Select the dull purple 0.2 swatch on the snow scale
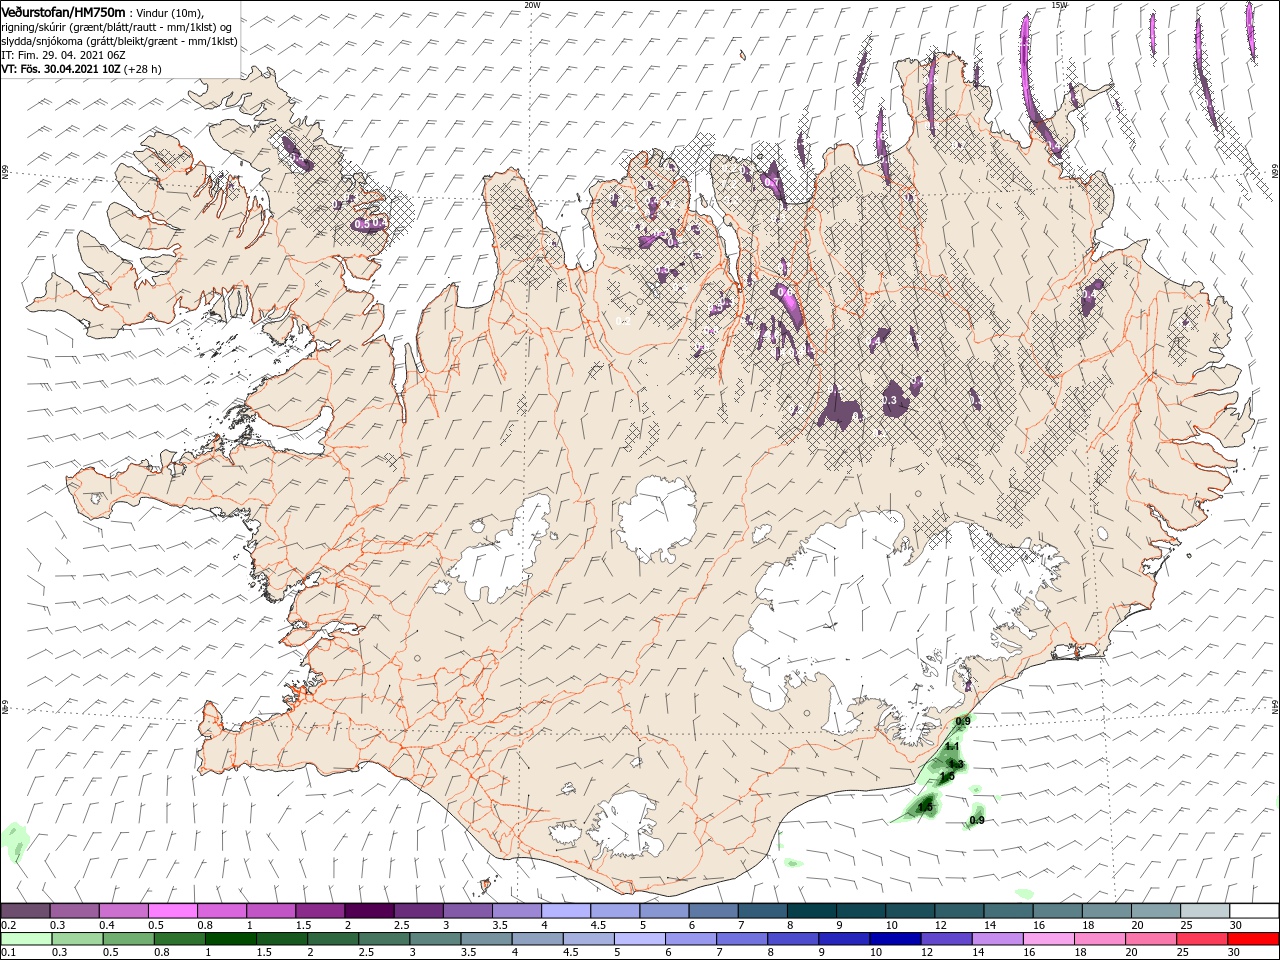The height and width of the screenshot is (960, 1280). coord(25,910)
